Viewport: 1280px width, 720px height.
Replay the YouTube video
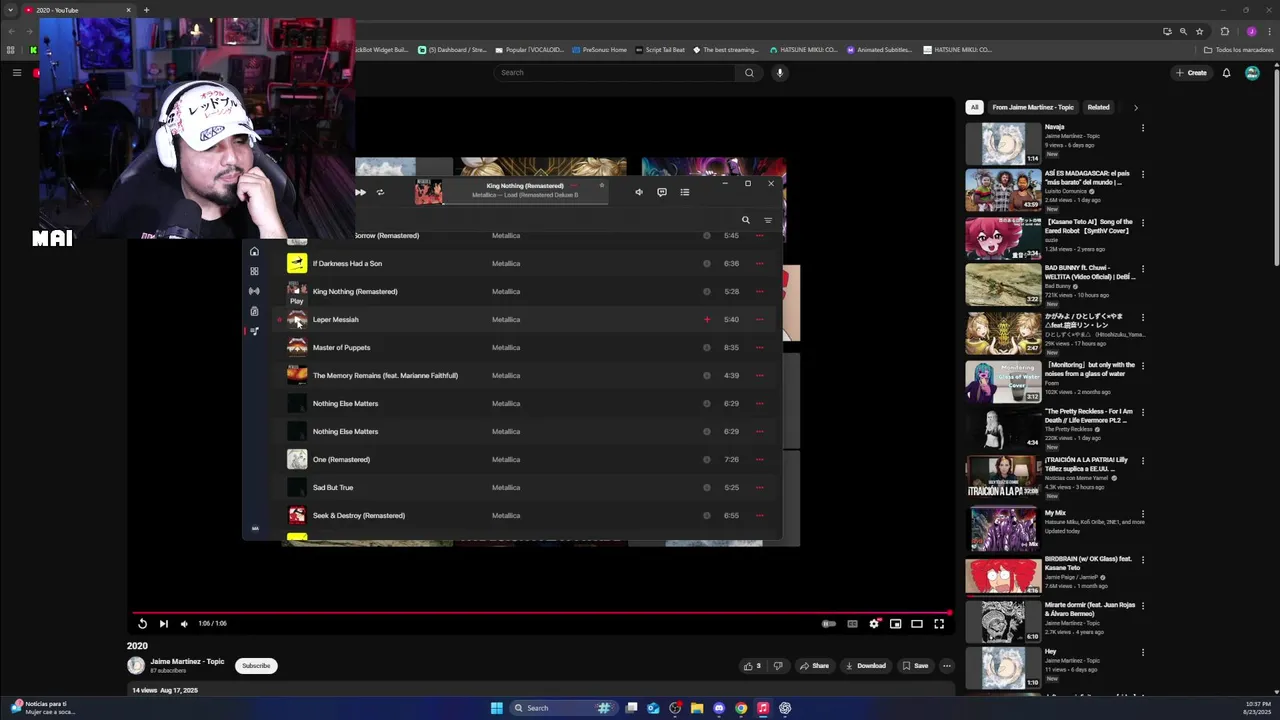click(142, 623)
